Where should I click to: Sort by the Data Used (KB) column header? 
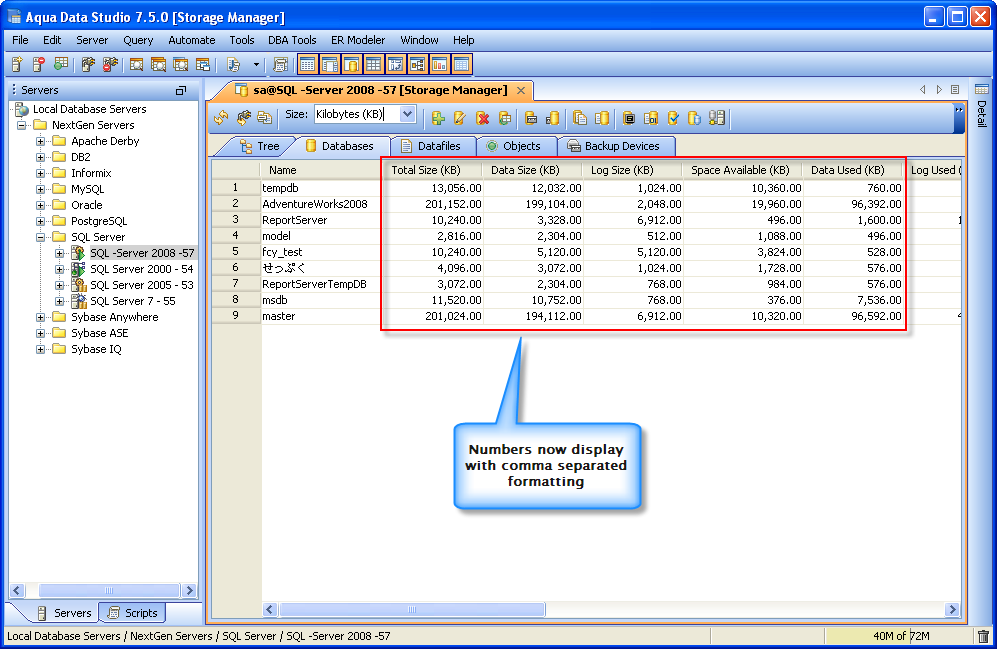click(853, 170)
